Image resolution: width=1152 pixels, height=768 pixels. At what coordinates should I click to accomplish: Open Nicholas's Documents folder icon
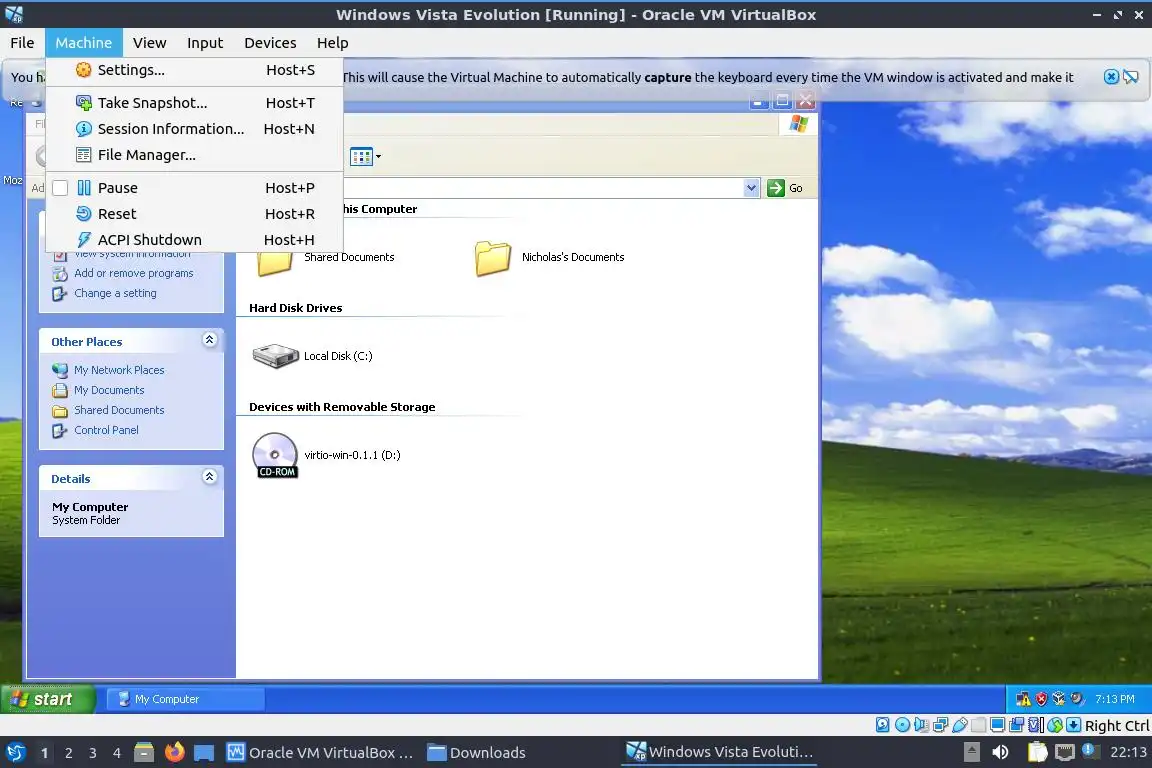pos(492,259)
